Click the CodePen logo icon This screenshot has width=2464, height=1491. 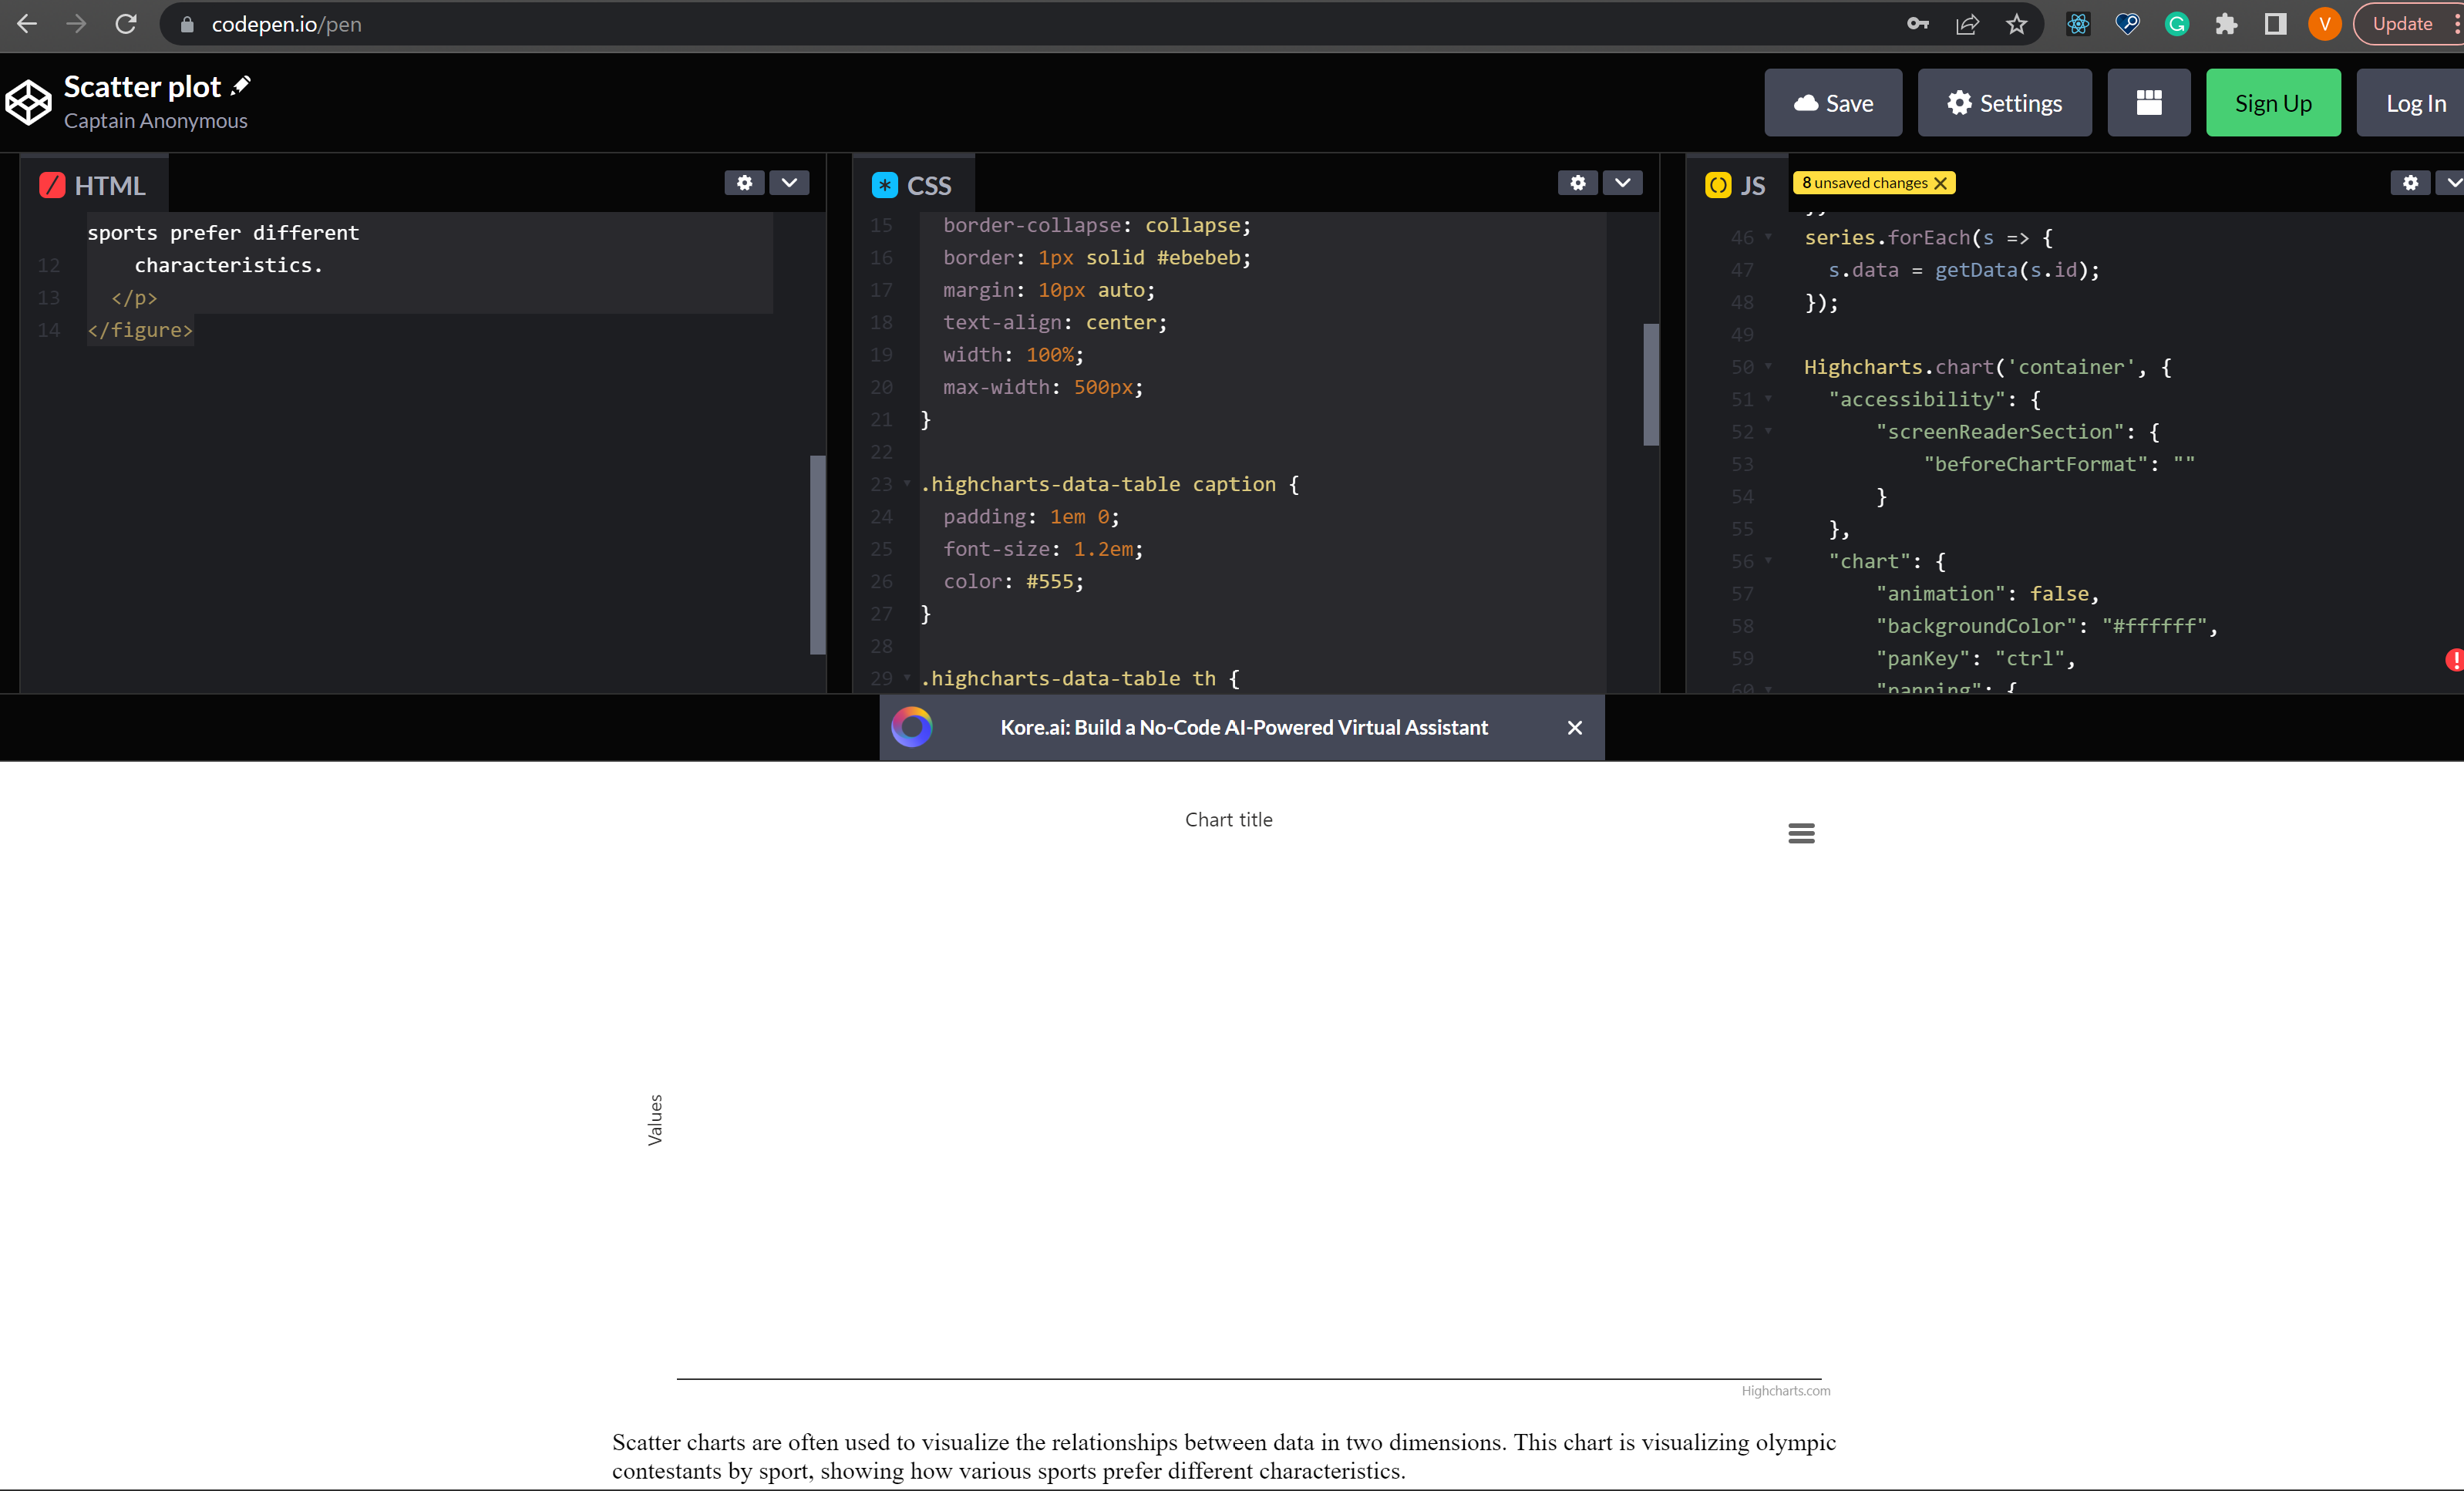click(x=28, y=102)
